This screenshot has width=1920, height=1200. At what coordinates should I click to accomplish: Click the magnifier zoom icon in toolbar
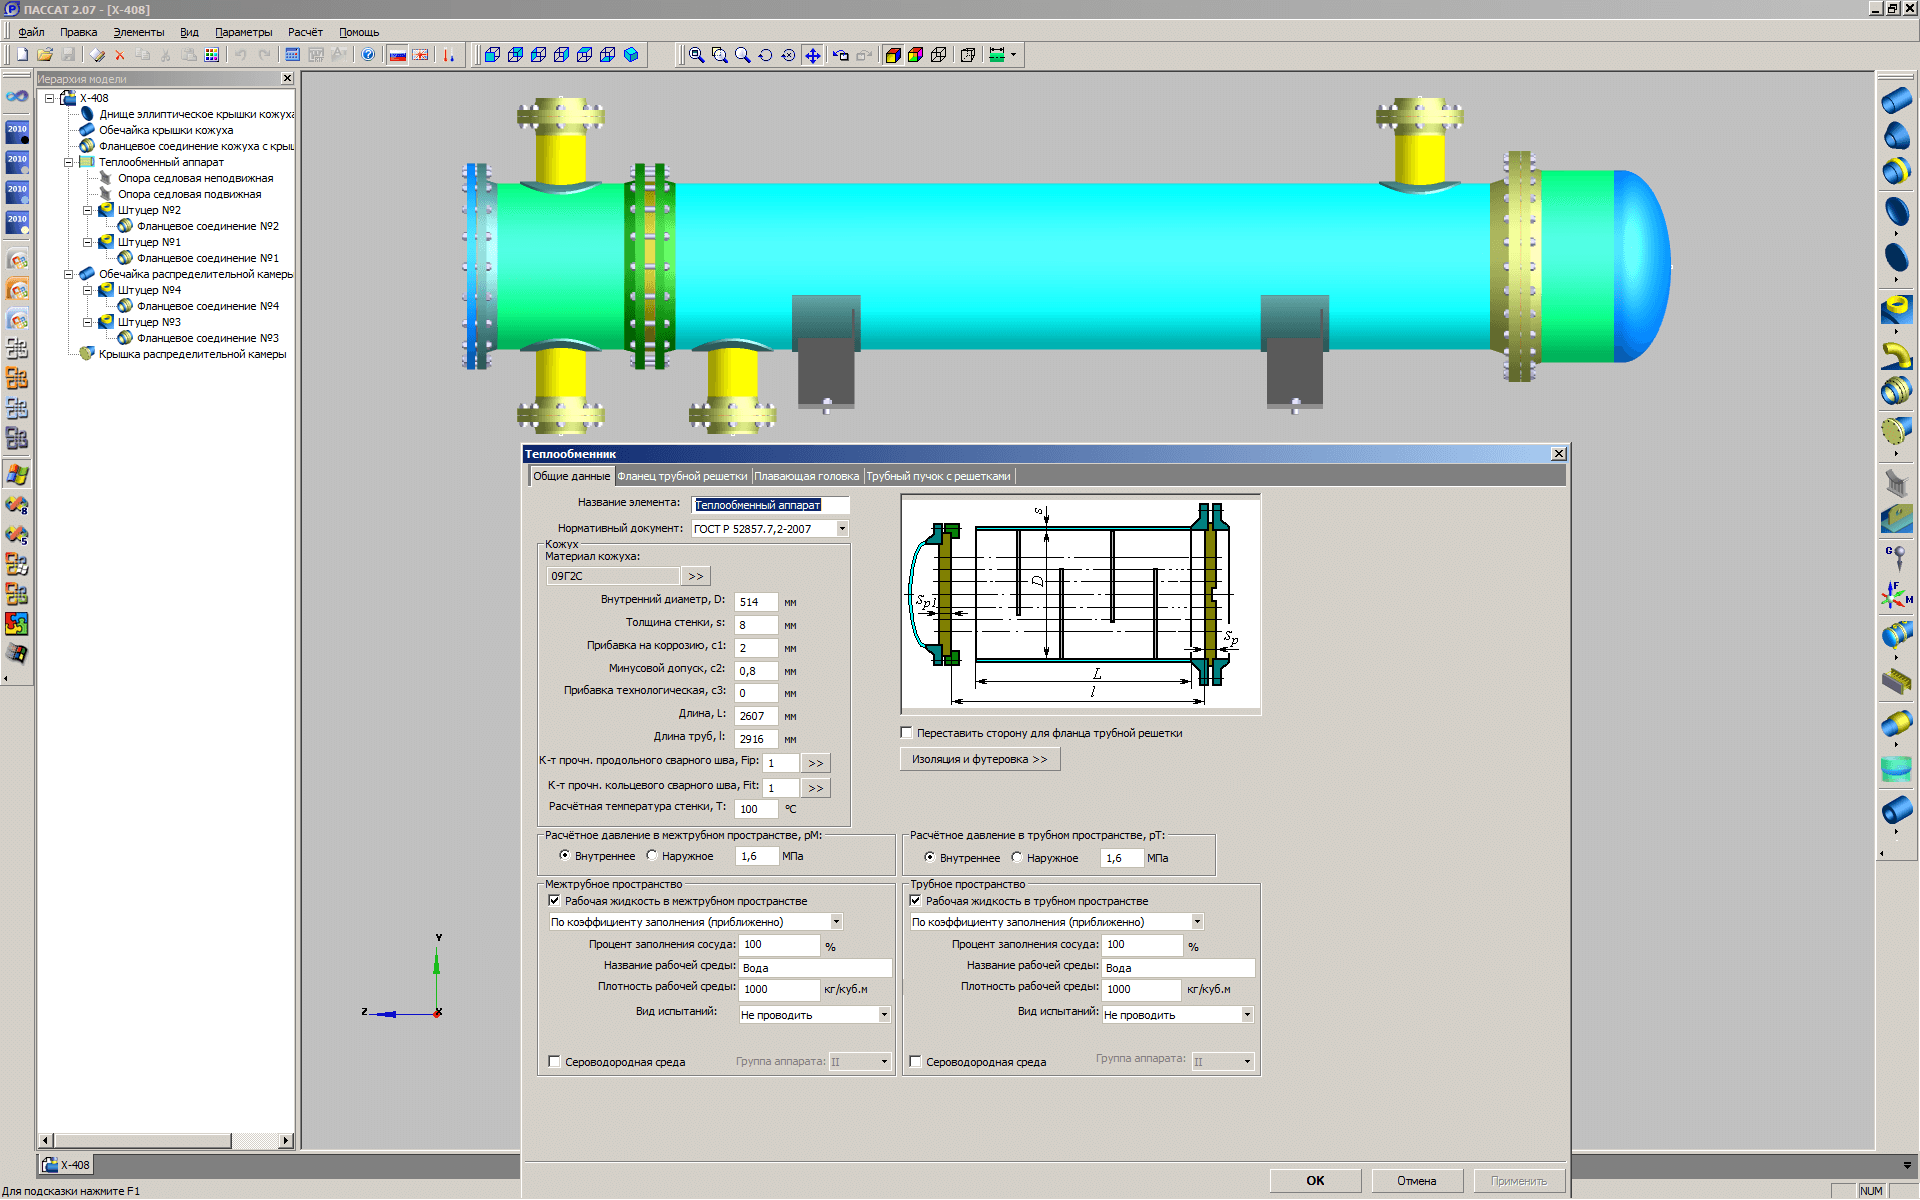point(742,55)
